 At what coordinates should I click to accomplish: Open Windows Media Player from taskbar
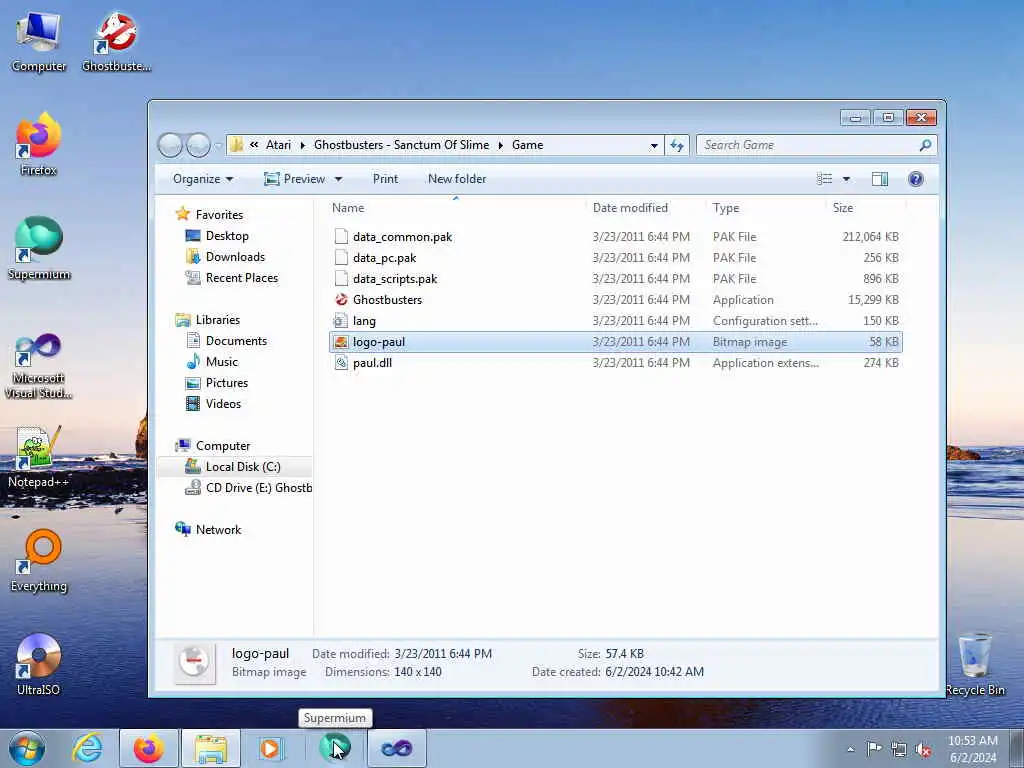click(x=270, y=748)
